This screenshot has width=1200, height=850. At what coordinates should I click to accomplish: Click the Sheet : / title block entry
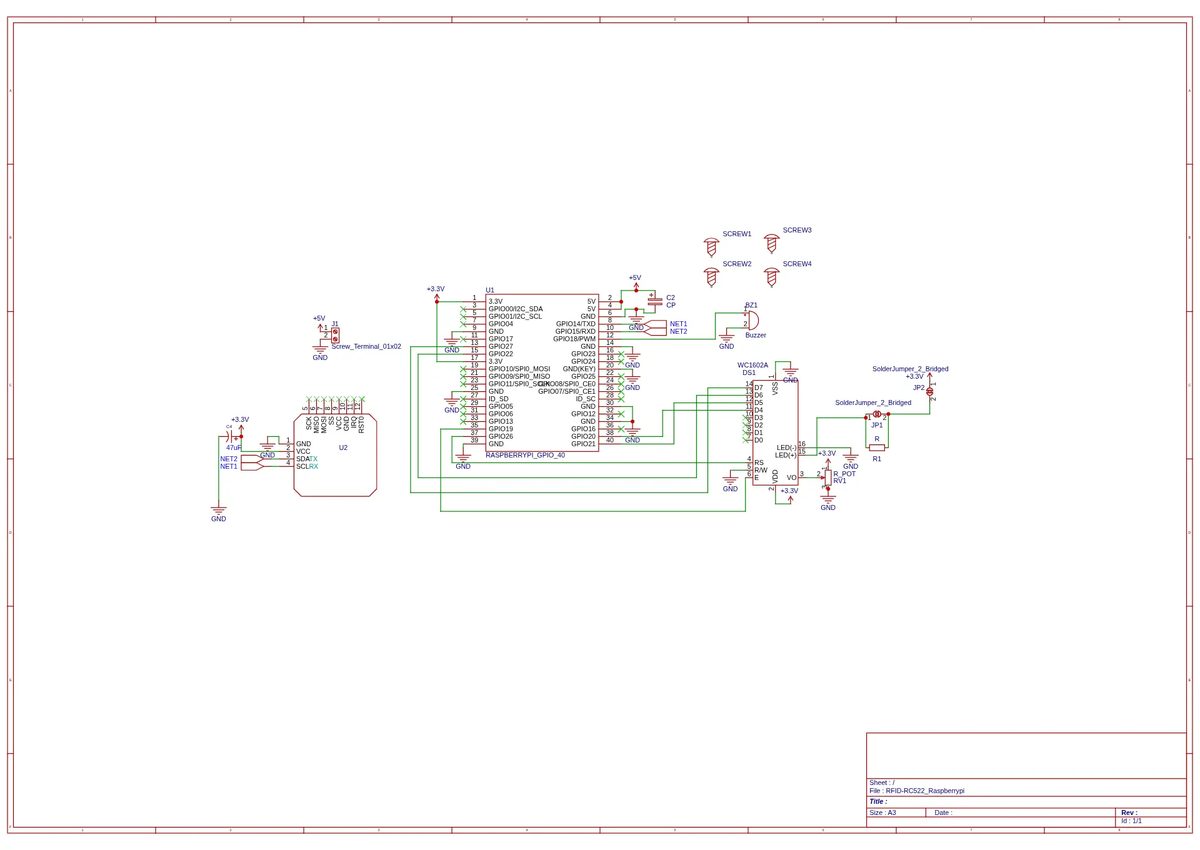point(882,782)
